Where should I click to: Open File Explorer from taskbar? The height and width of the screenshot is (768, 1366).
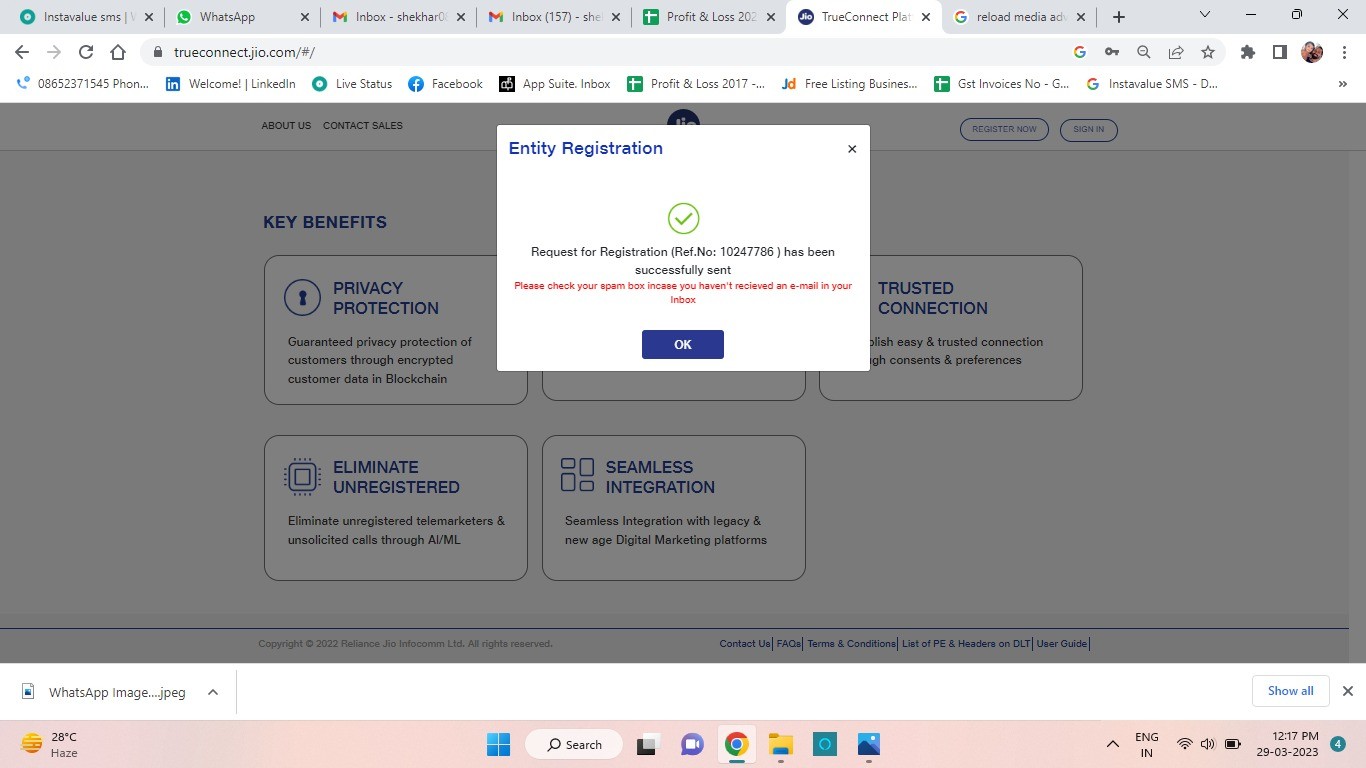pos(780,744)
